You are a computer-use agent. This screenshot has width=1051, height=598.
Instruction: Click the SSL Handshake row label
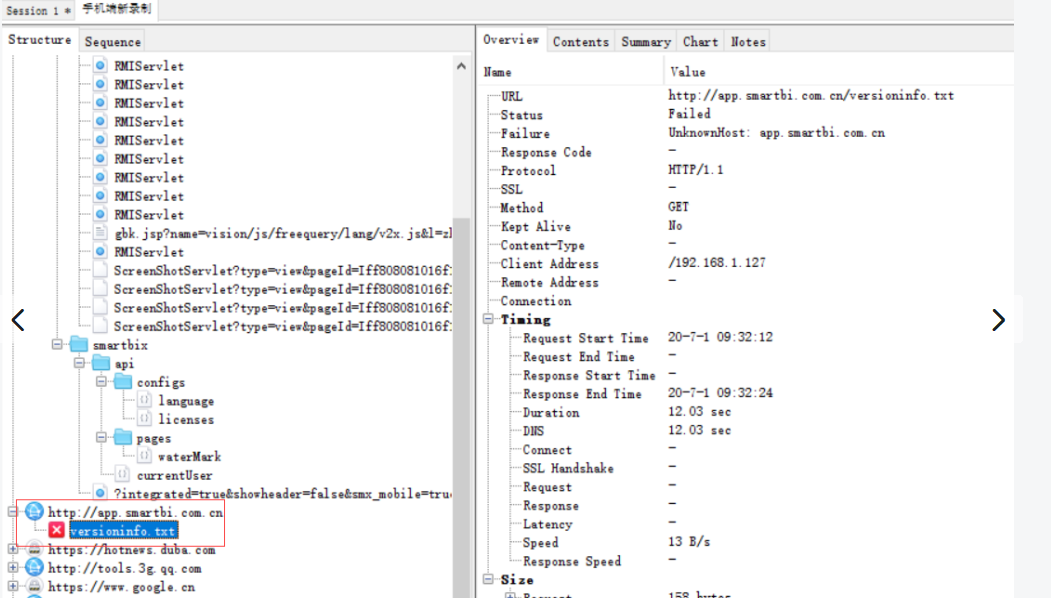(x=568, y=469)
